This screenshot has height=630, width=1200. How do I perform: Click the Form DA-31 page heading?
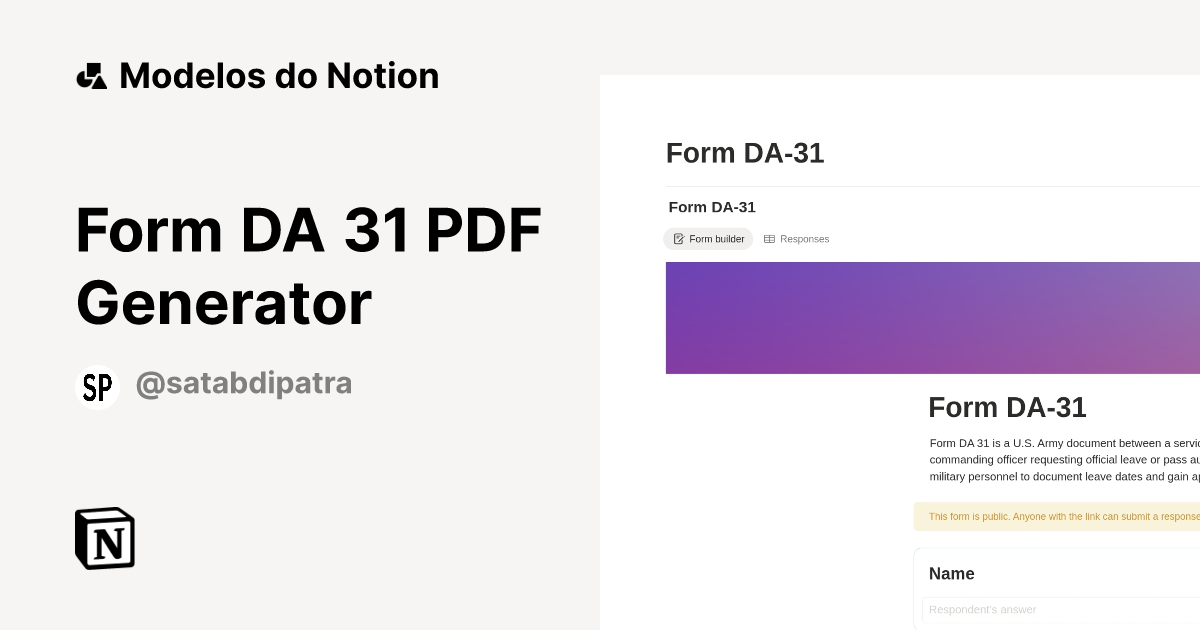tap(745, 152)
